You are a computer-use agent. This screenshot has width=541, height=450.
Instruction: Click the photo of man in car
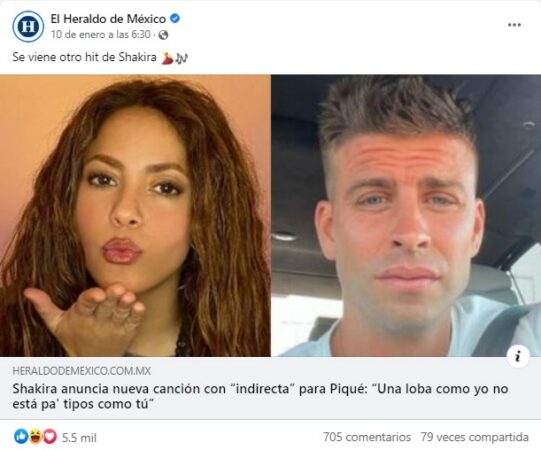click(406, 216)
